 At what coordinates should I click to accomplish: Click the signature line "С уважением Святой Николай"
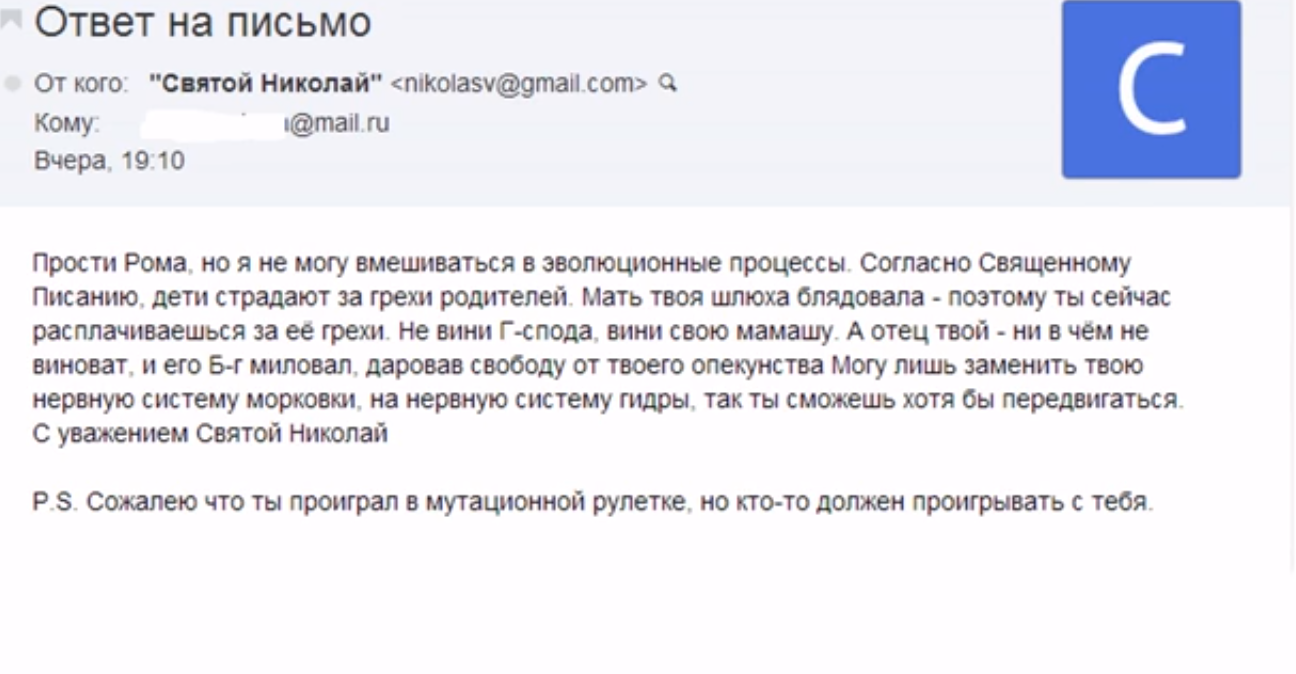coord(210,433)
